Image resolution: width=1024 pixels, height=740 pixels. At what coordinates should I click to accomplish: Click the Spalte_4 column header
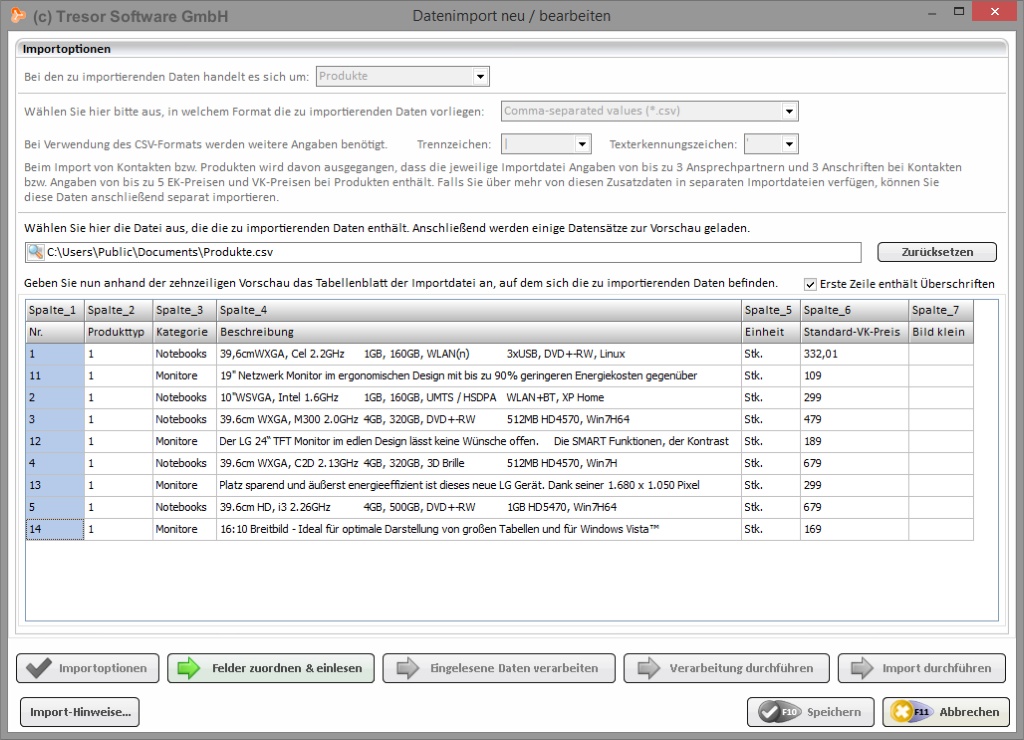pyautogui.click(x=478, y=310)
